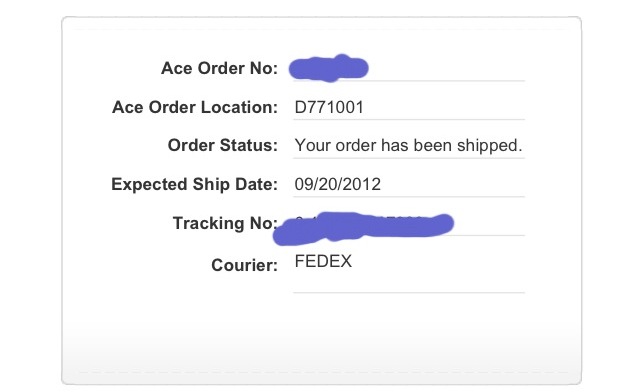This screenshot has width=638, height=392.
Task: Click the "Tracking No:" label
Action: pos(225,223)
